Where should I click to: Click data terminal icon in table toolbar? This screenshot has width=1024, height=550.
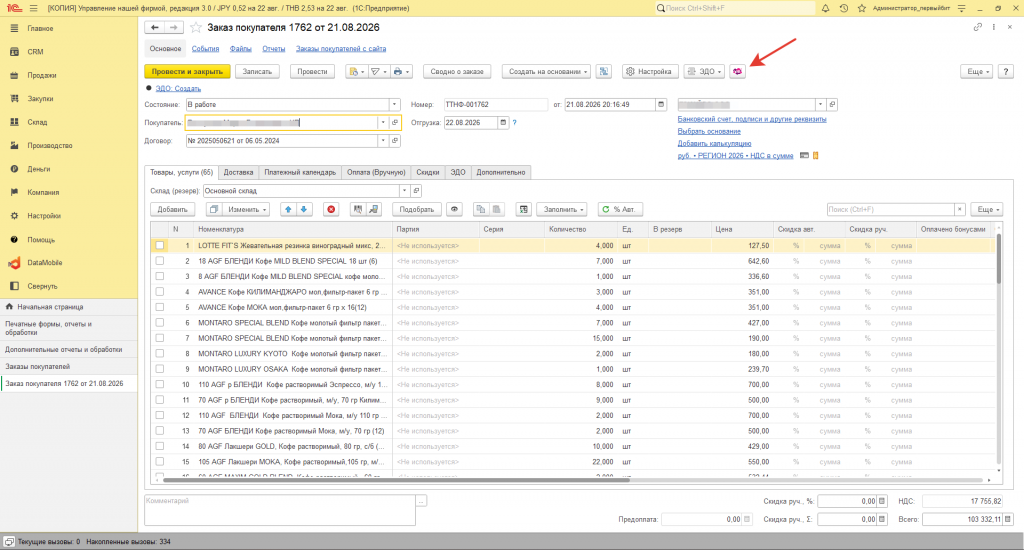point(374,209)
